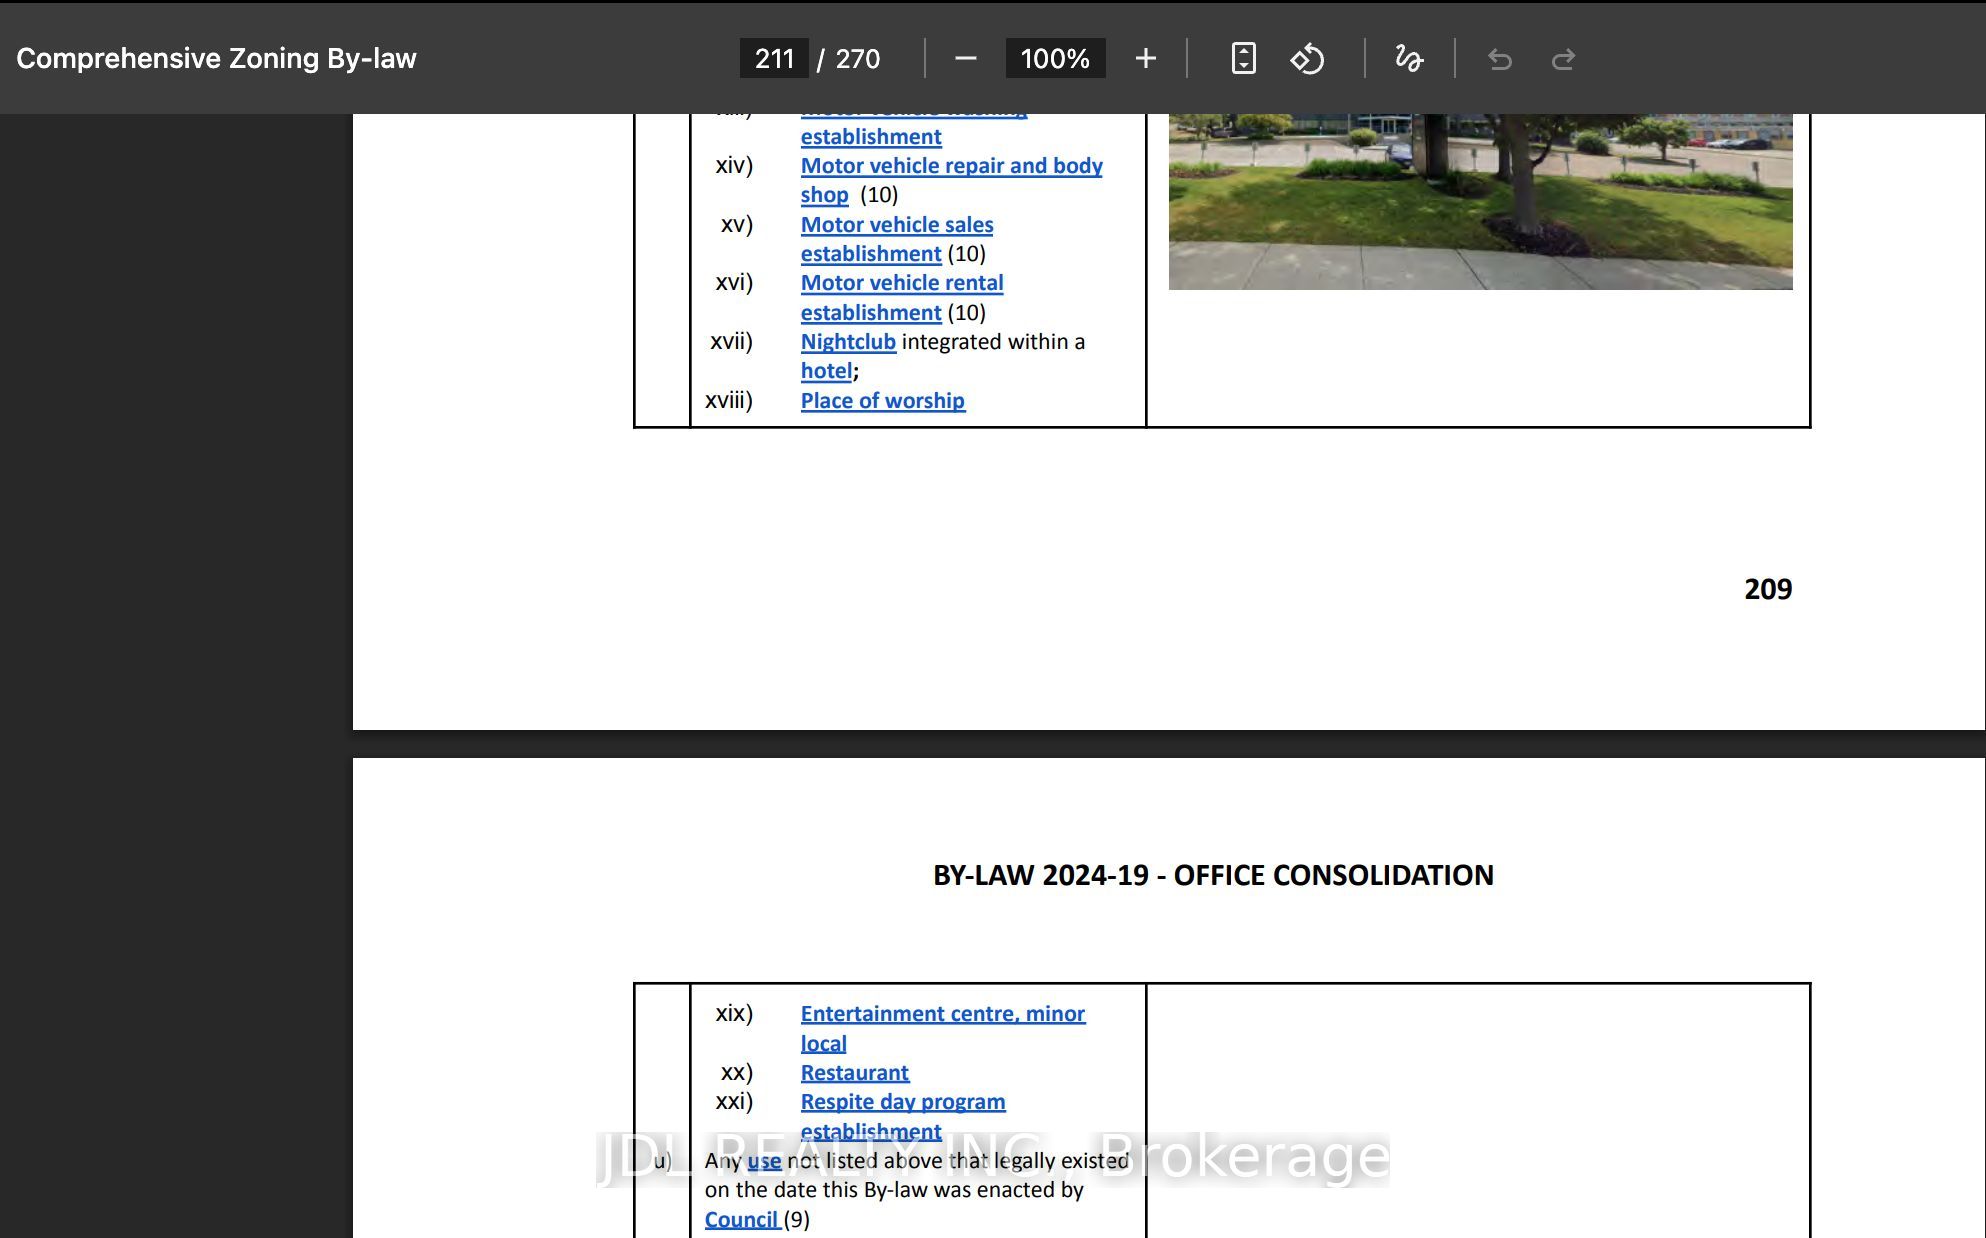Click the rotate counterclockwise icon
The height and width of the screenshot is (1238, 1986).
(x=1307, y=59)
